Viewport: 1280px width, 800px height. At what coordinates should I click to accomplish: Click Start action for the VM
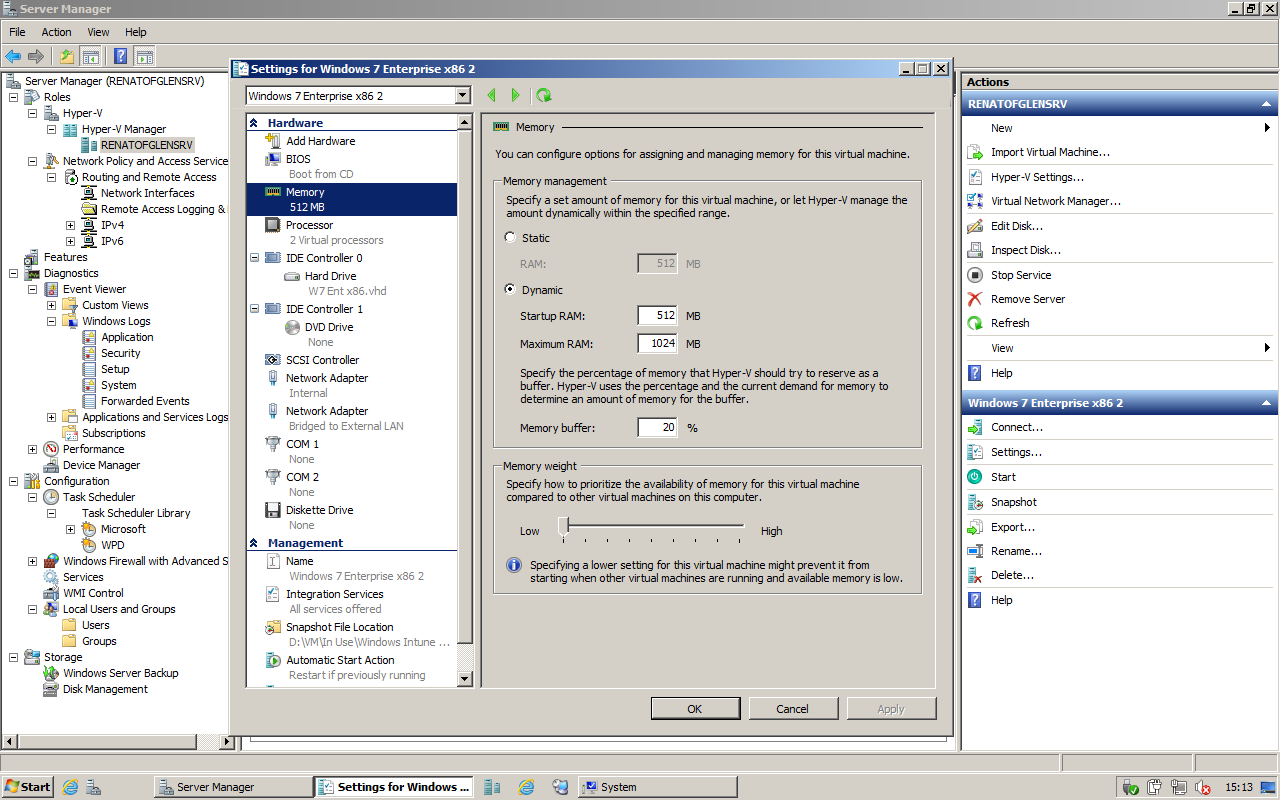[1003, 477]
